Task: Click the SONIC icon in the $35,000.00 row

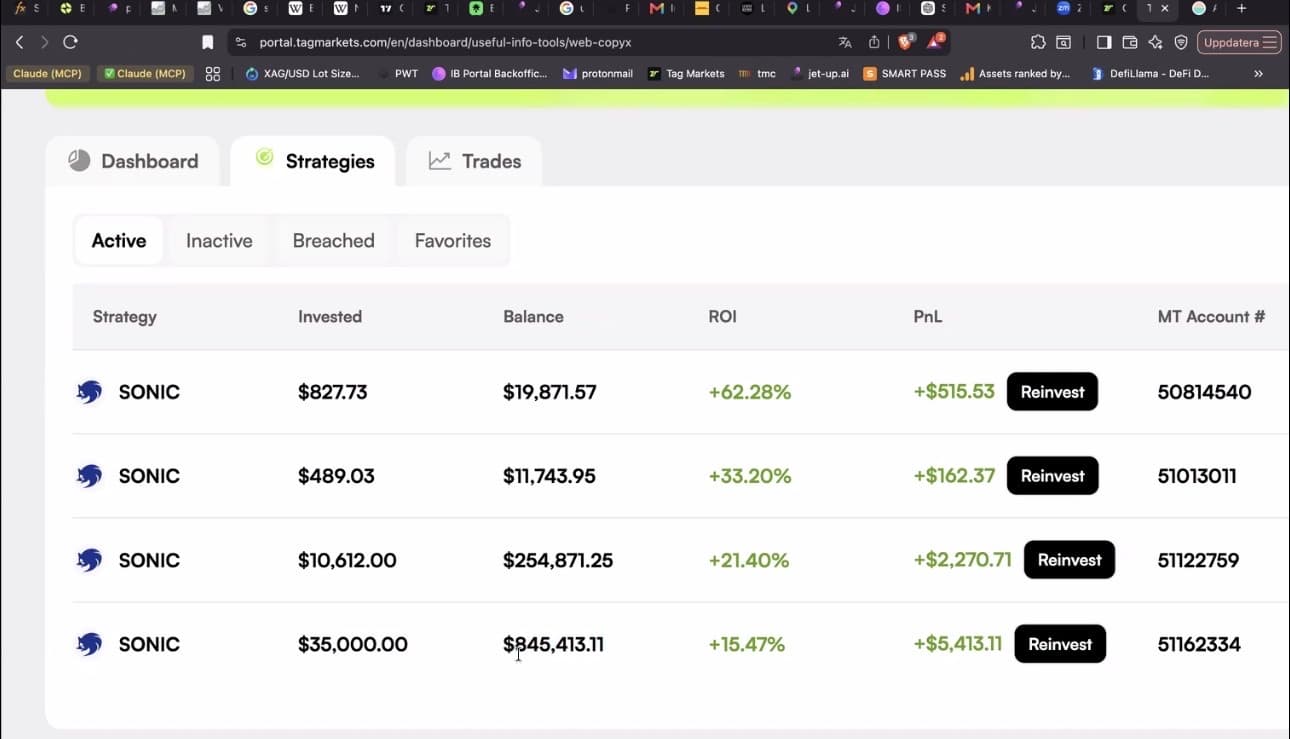Action: pyautogui.click(x=89, y=644)
